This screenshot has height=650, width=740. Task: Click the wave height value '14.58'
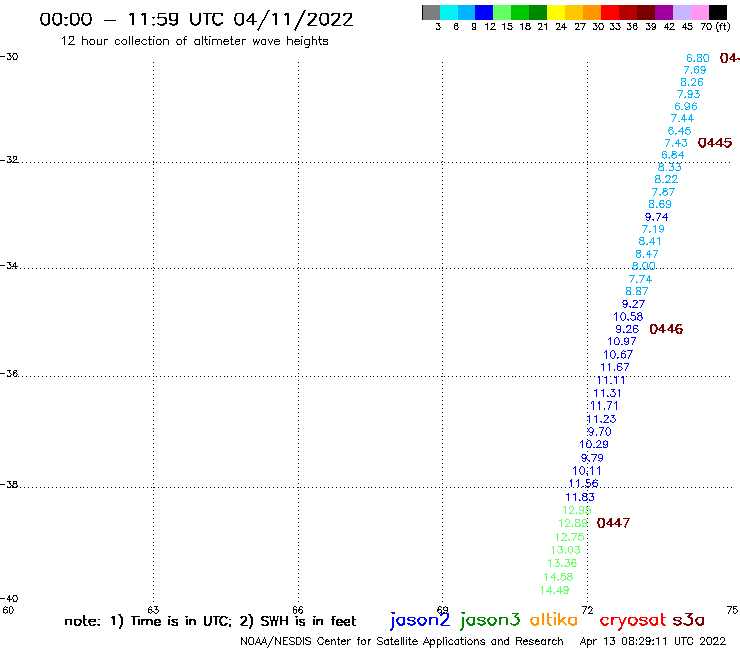click(558, 577)
